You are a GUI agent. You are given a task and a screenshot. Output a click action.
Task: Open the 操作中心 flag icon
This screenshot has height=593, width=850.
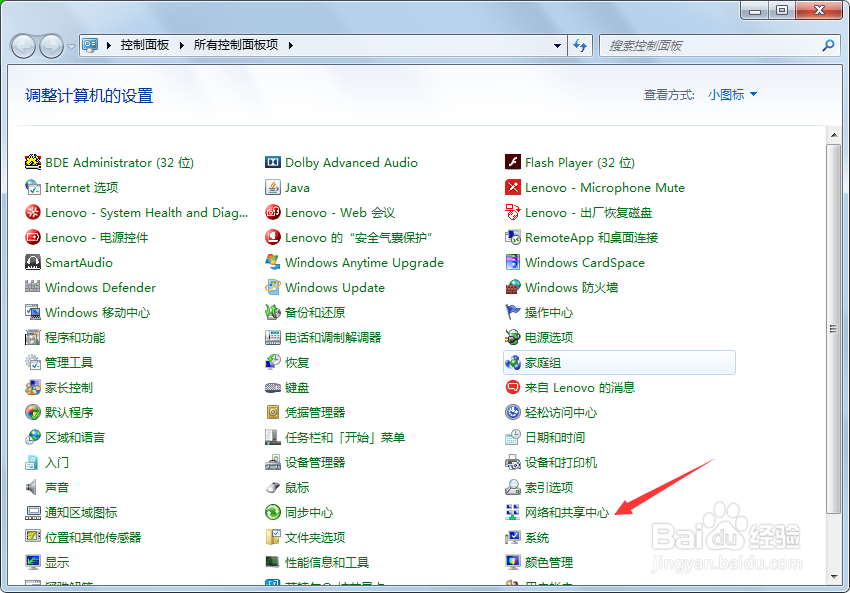coord(513,312)
